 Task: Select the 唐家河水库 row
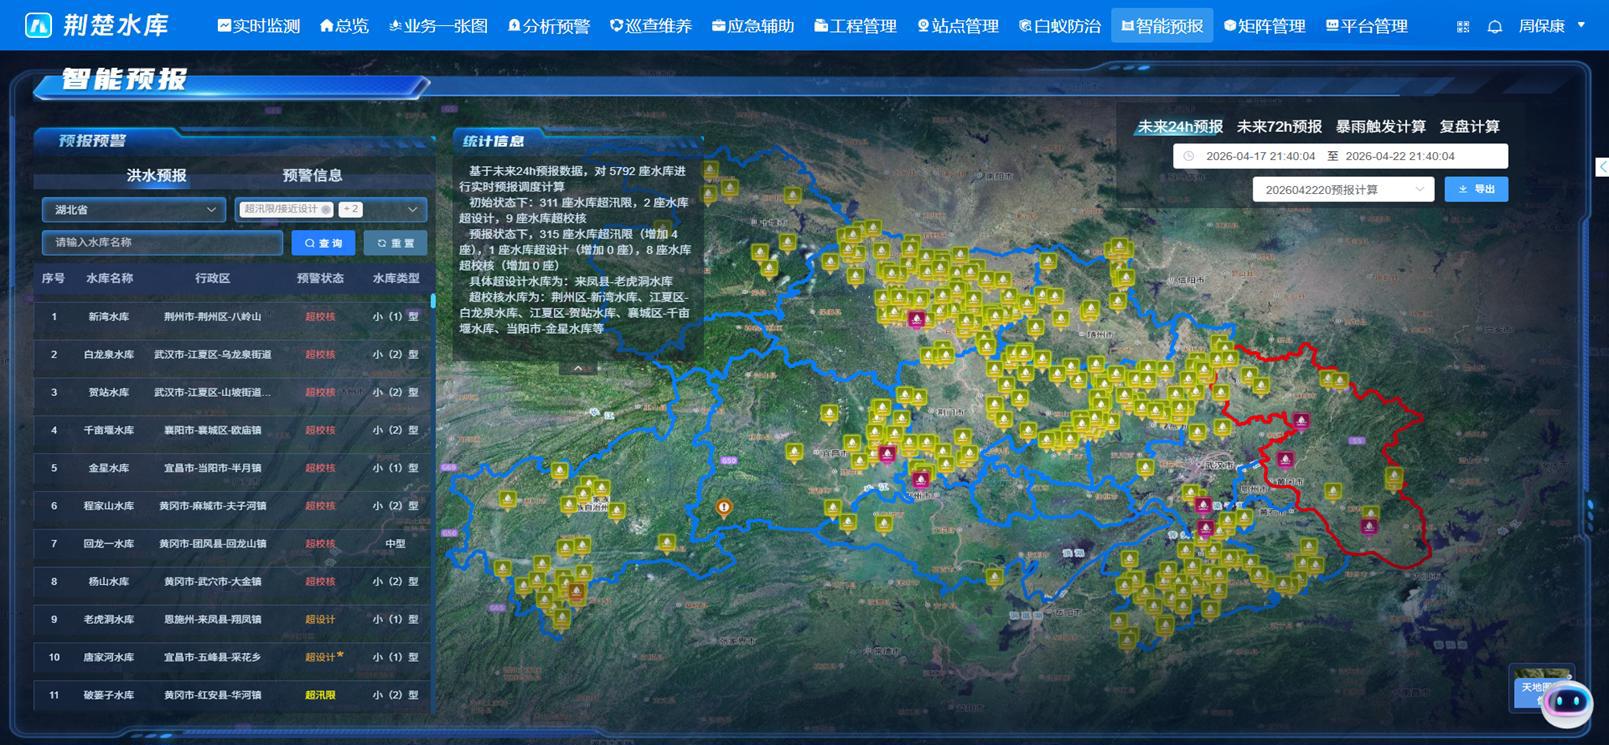pos(232,657)
